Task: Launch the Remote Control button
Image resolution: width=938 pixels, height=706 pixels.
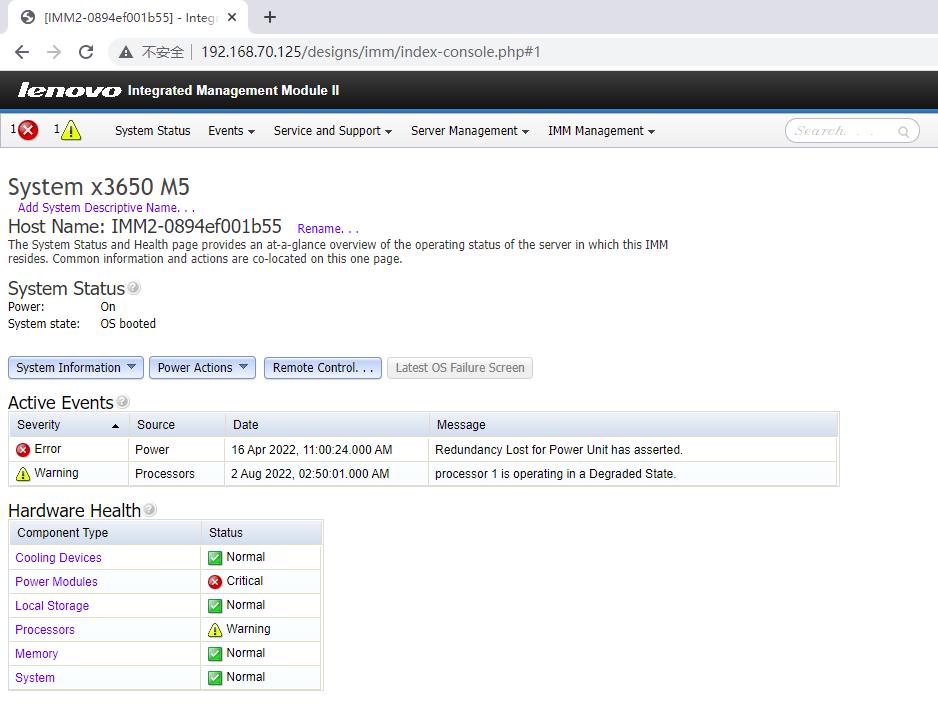Action: point(323,368)
